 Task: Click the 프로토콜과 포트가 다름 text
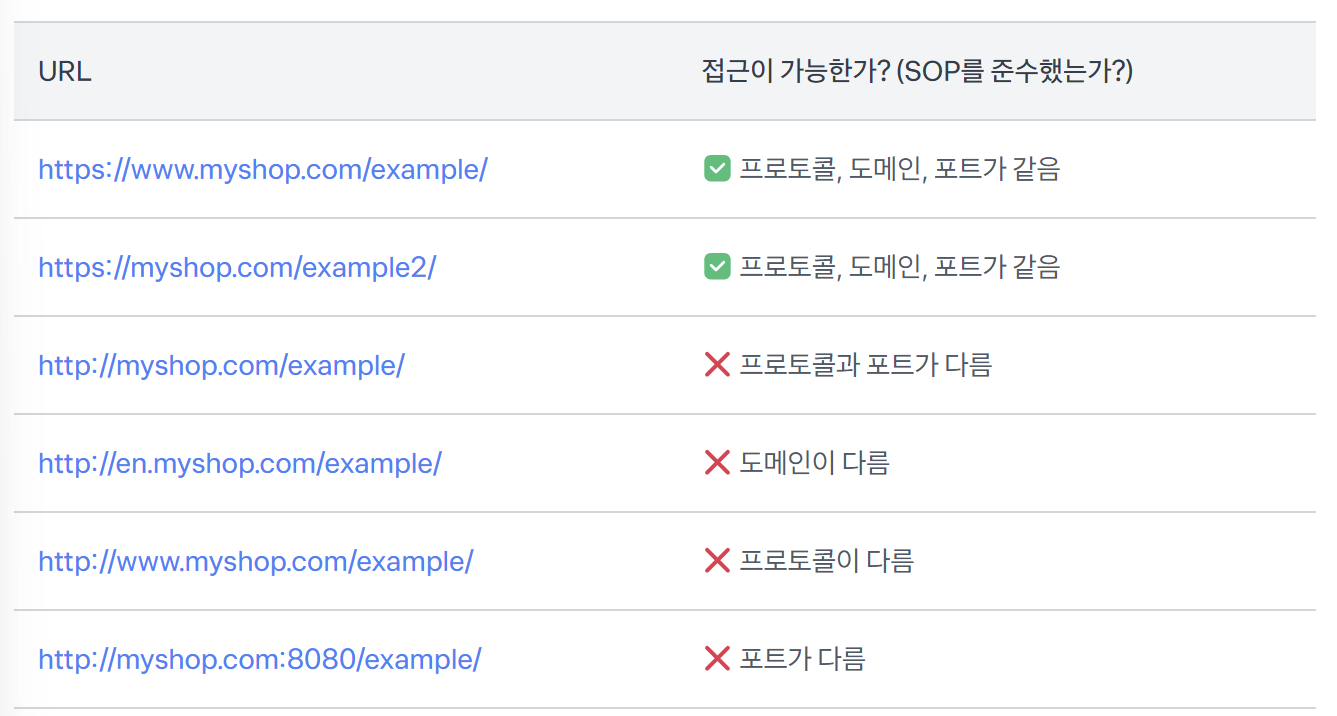click(866, 366)
